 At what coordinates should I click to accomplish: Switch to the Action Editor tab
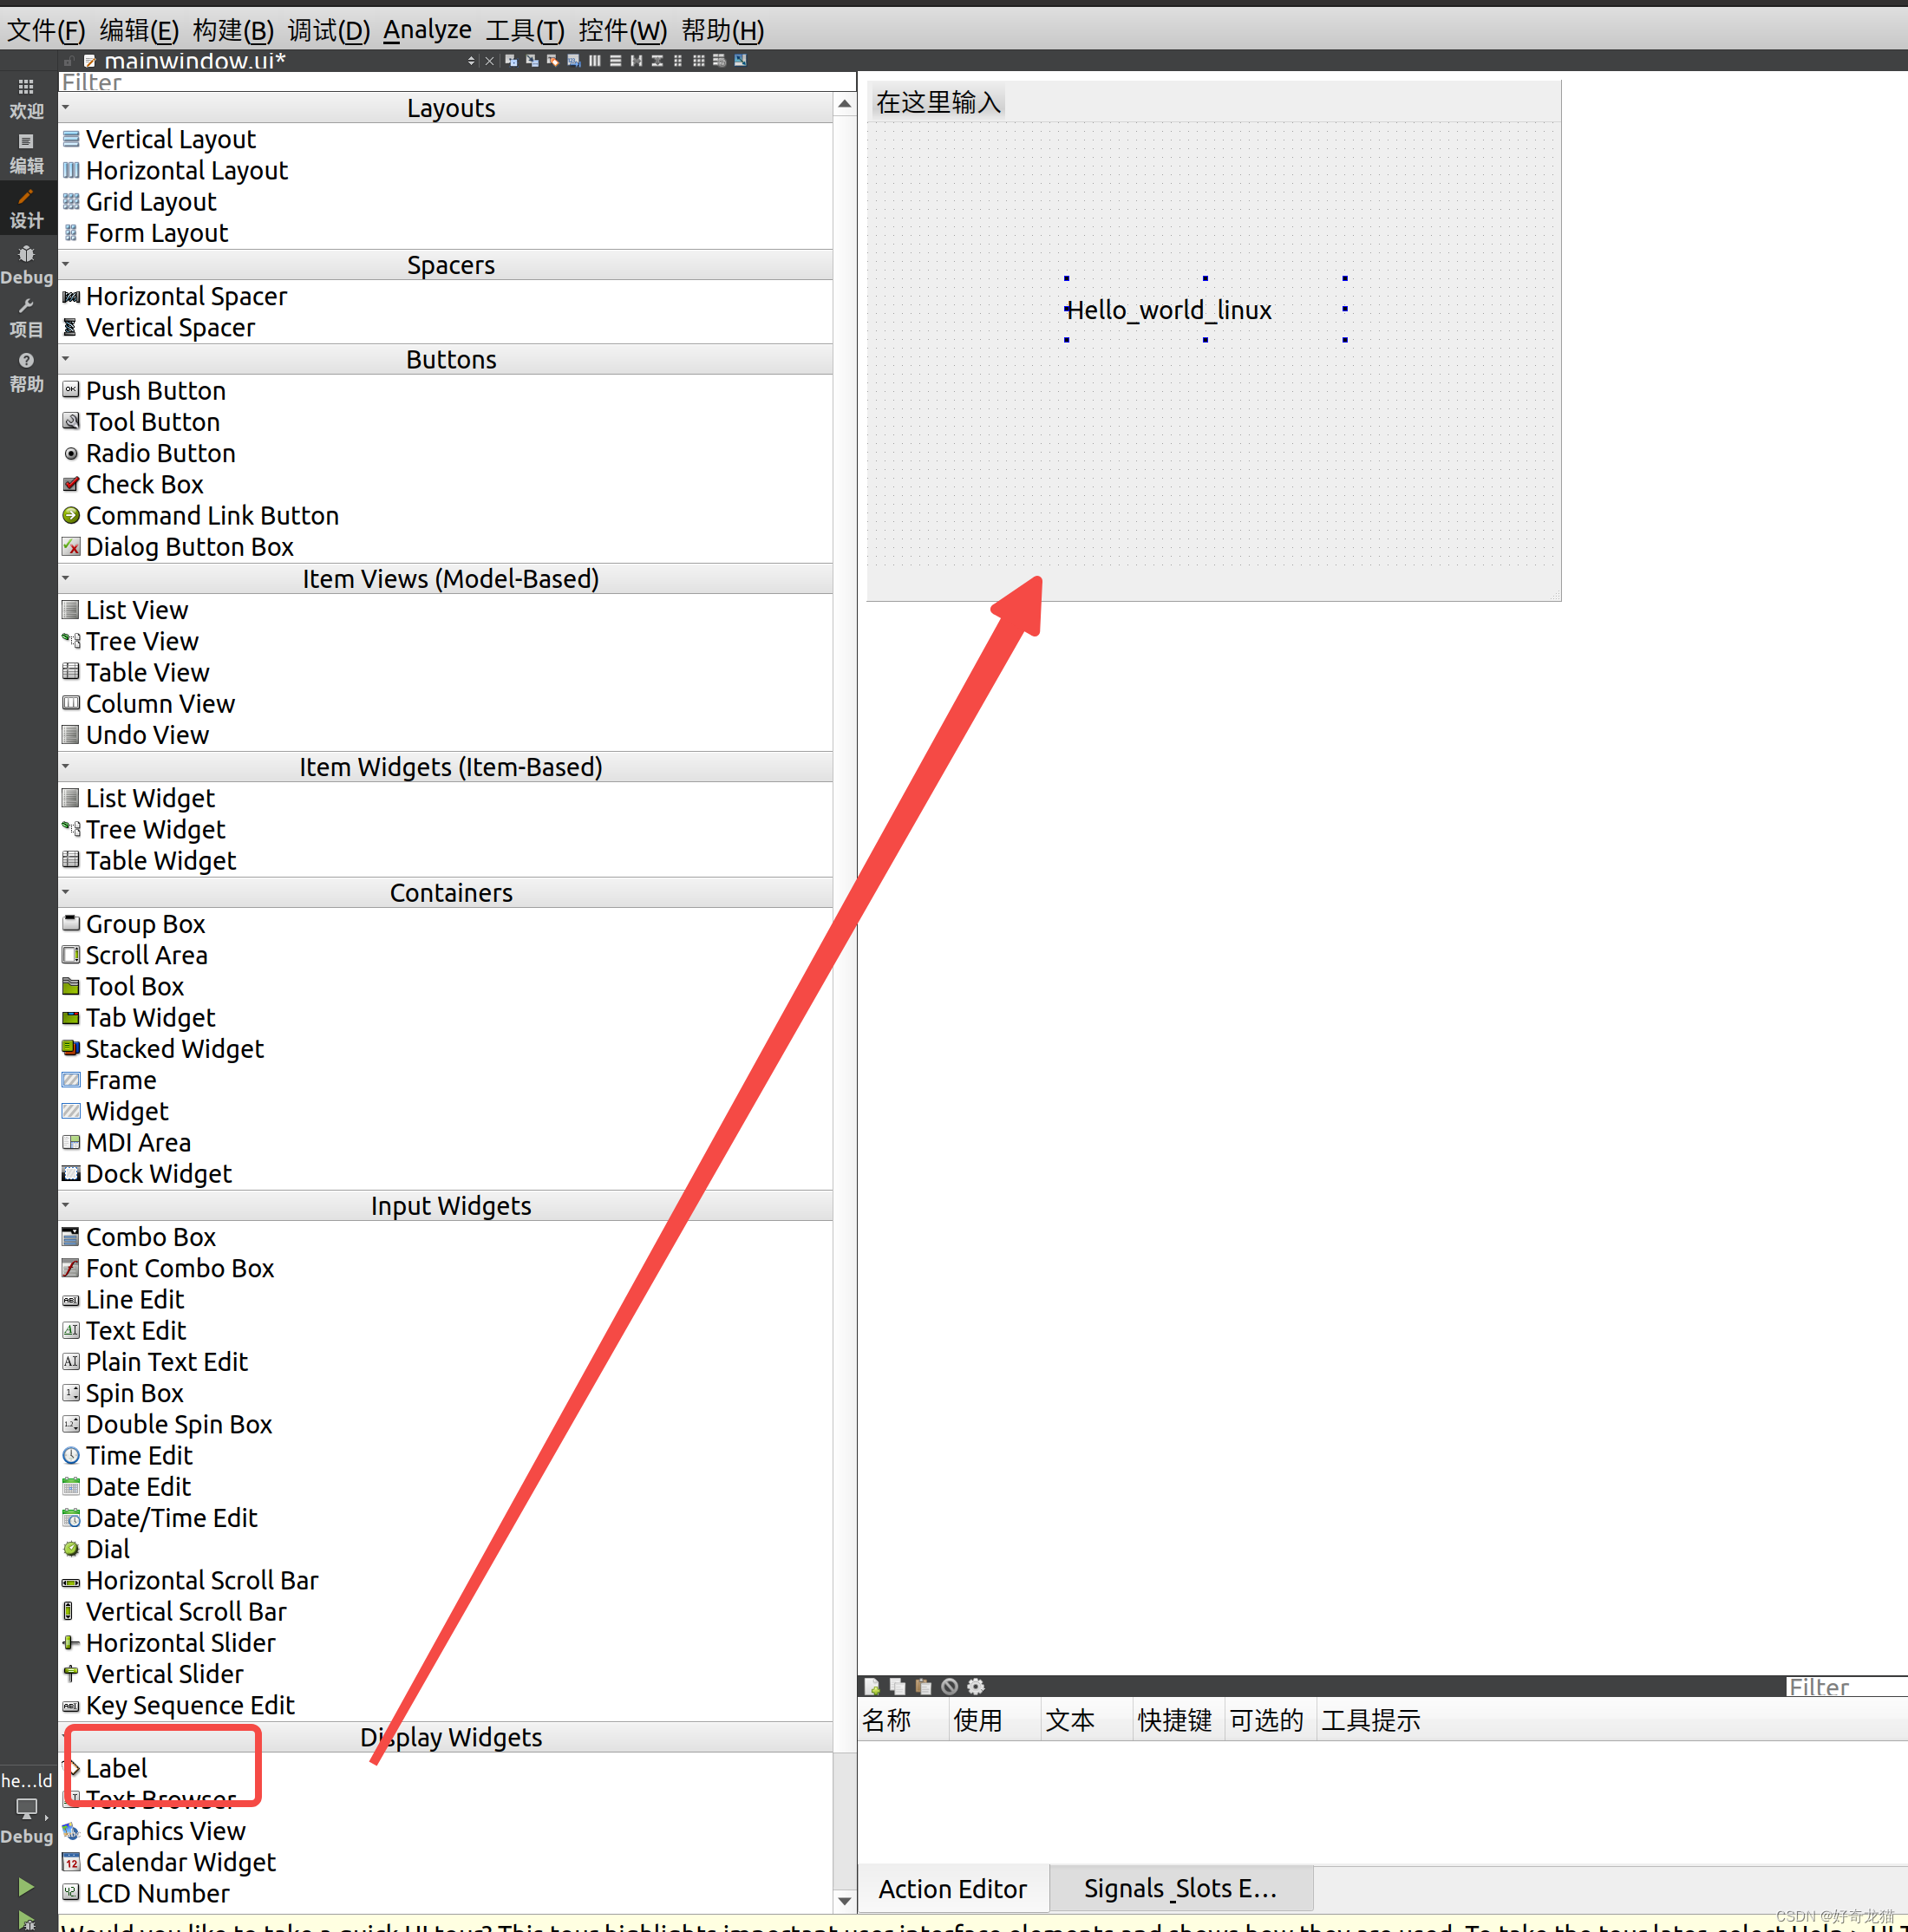(x=953, y=1889)
